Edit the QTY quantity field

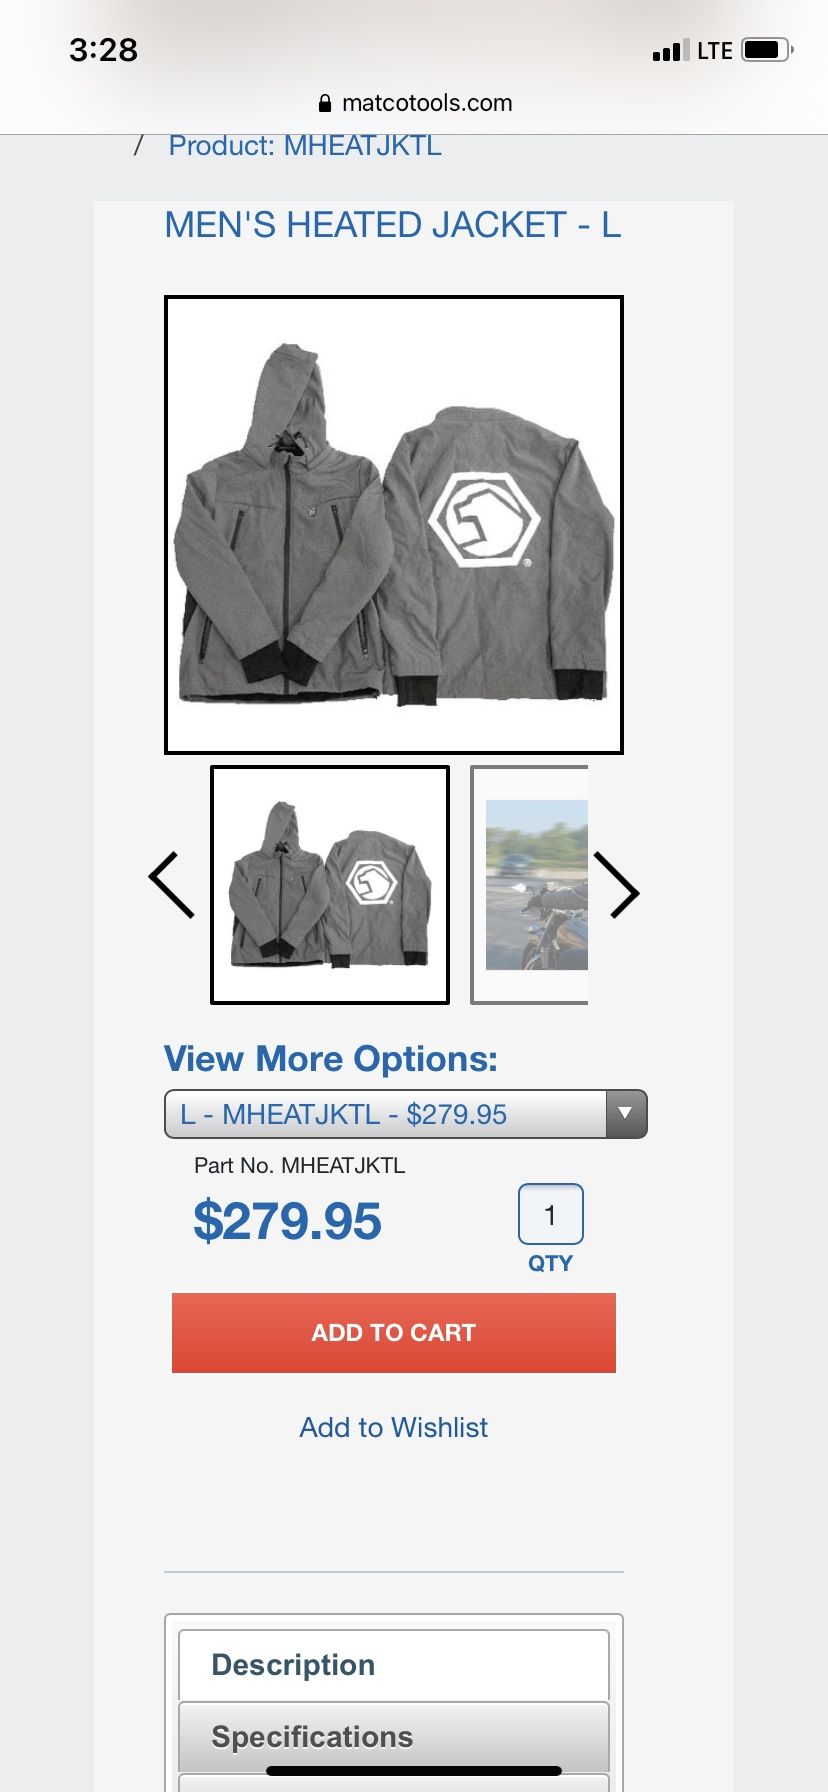(550, 1214)
